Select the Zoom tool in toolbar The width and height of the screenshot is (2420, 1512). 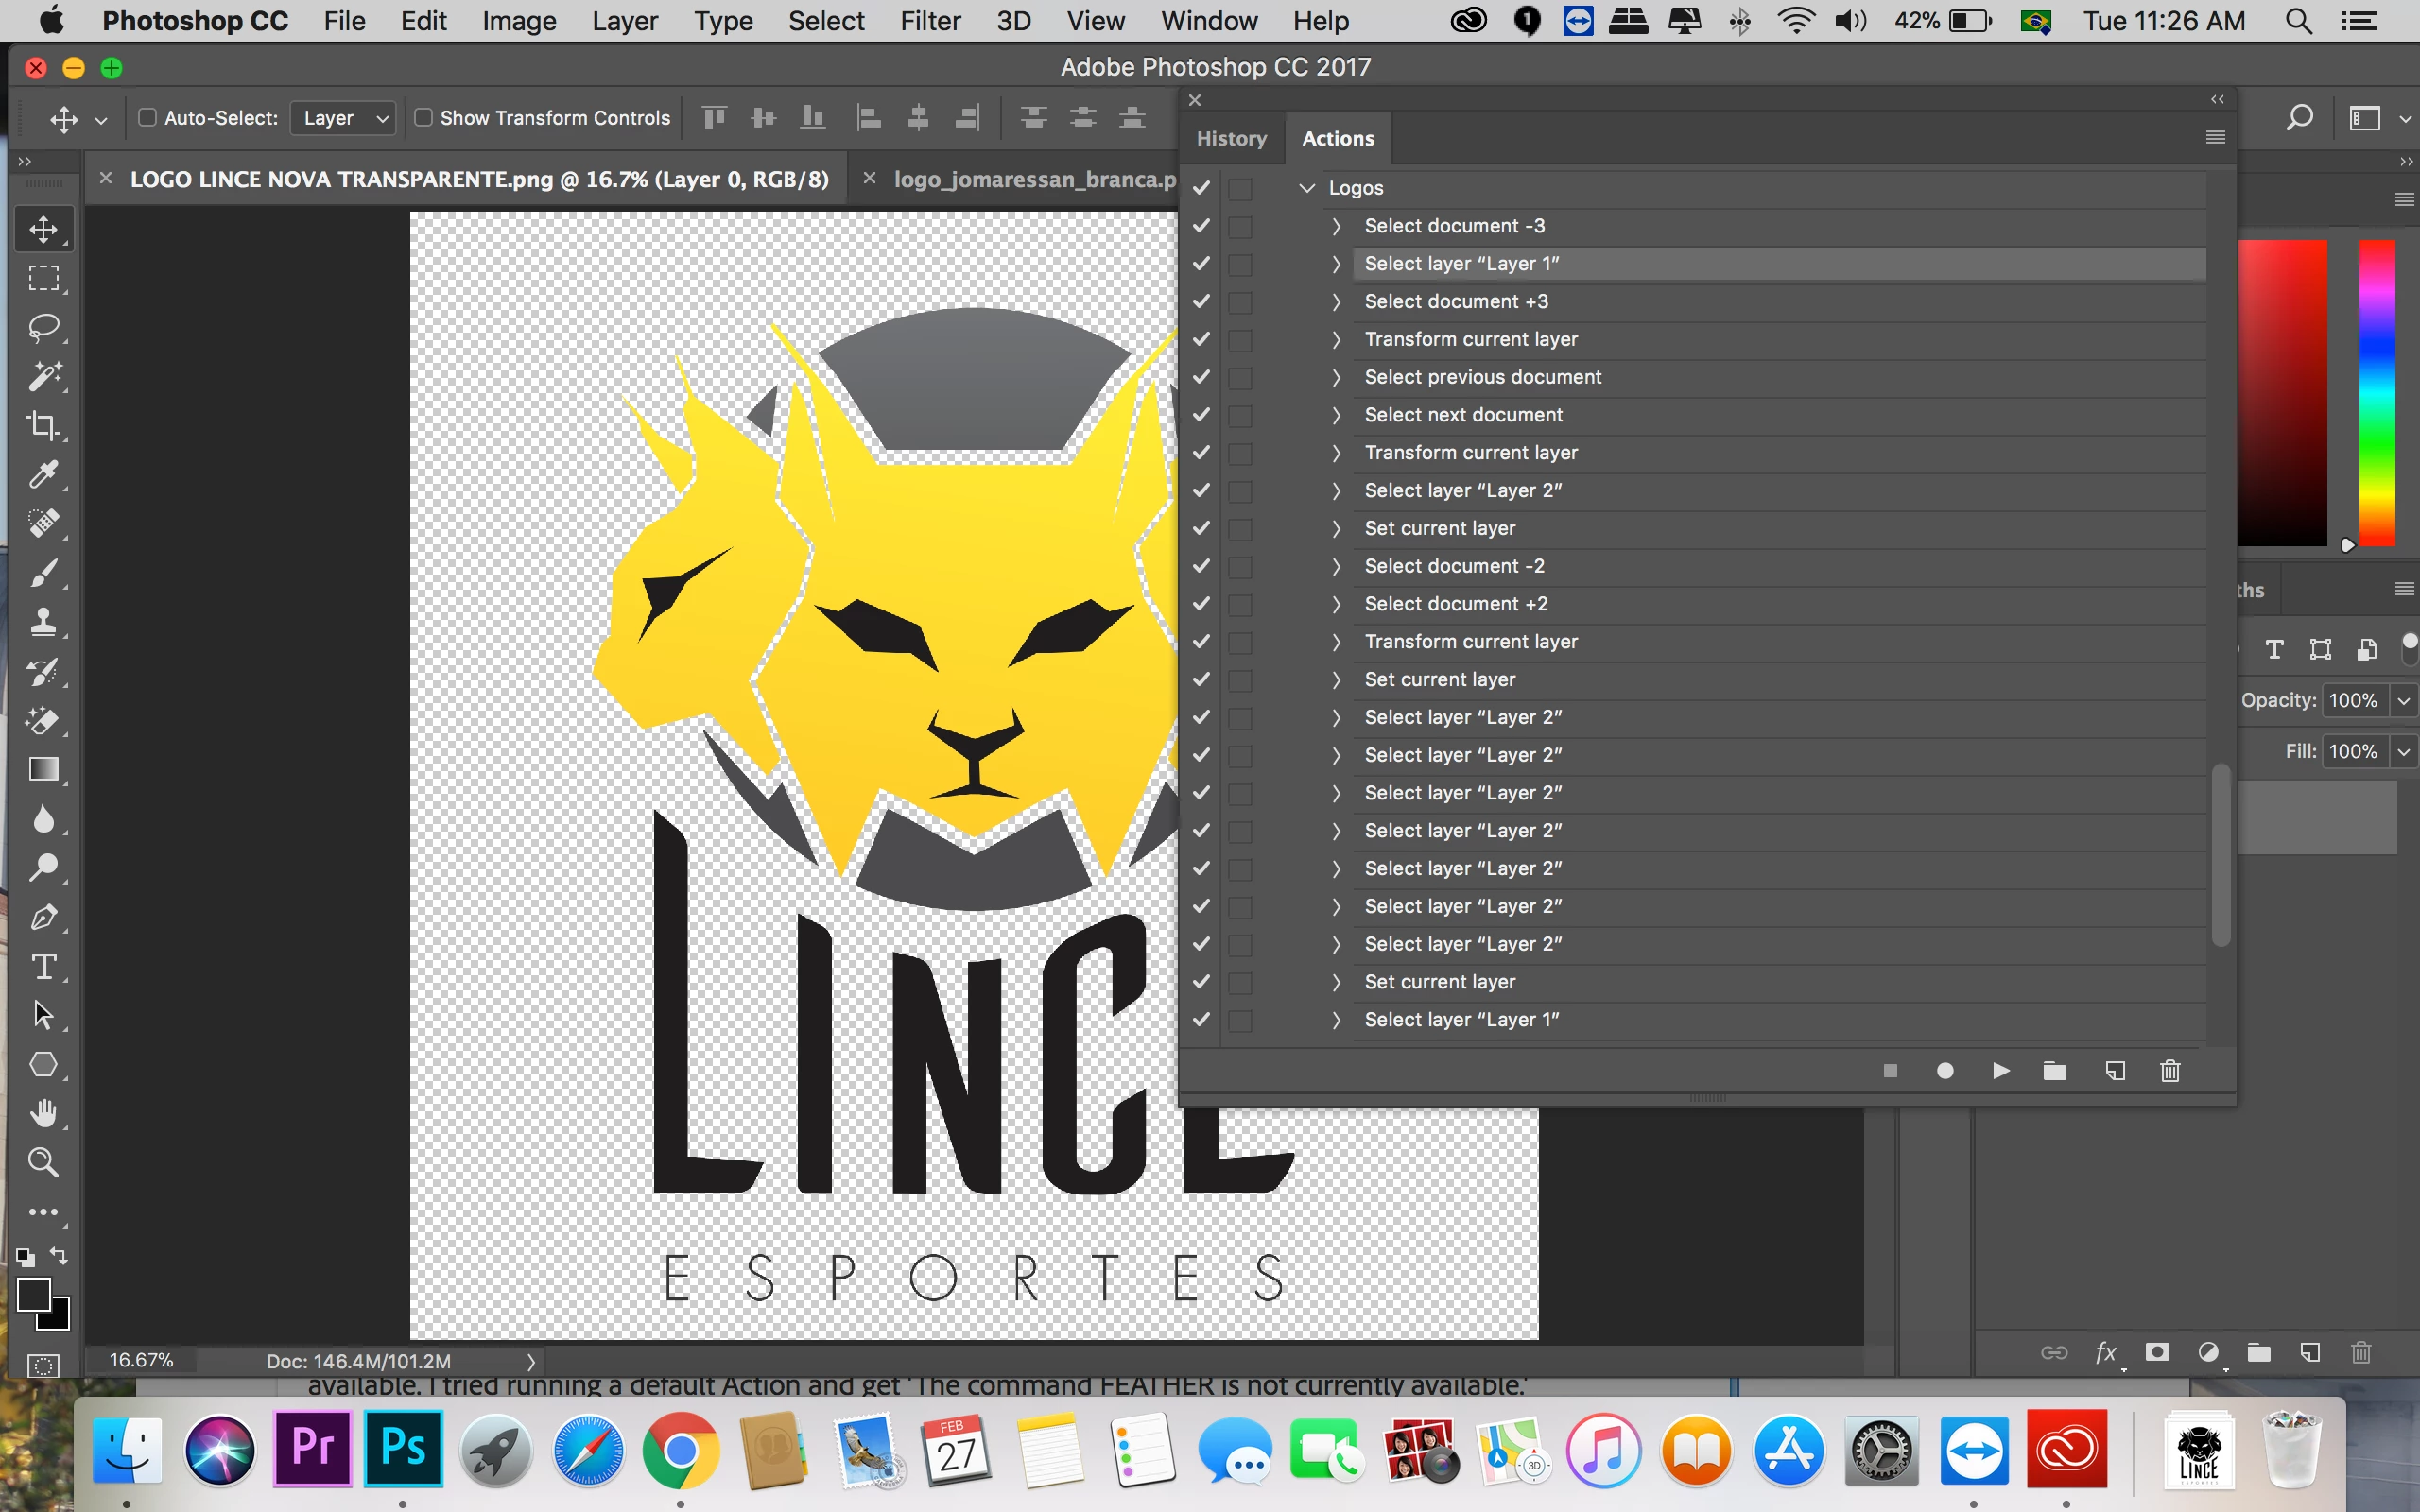click(x=43, y=1162)
